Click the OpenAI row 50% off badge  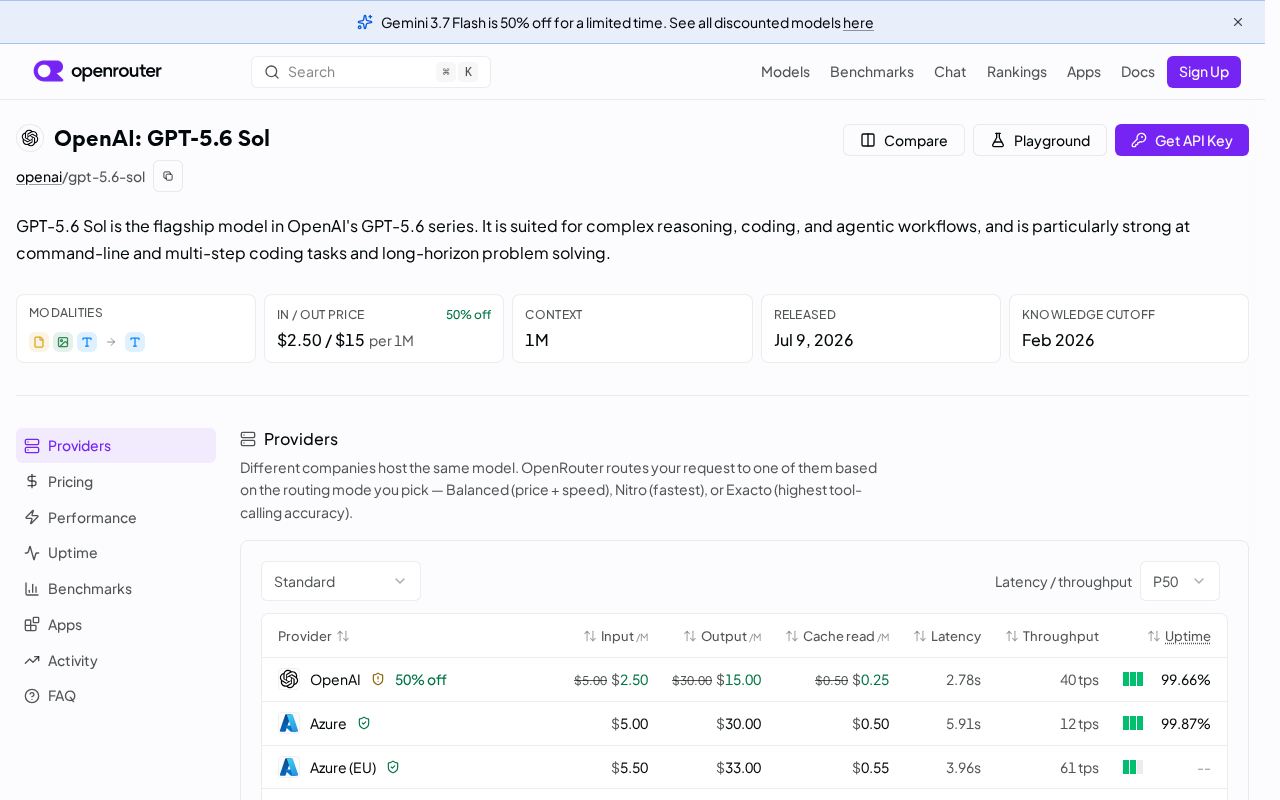pyautogui.click(x=421, y=680)
